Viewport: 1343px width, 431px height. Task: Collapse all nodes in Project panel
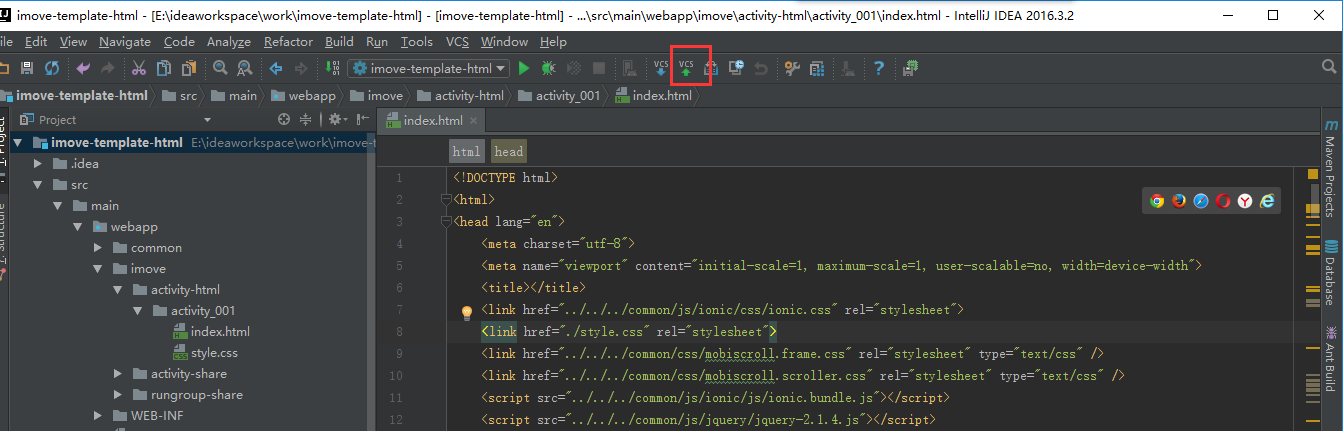coord(306,119)
